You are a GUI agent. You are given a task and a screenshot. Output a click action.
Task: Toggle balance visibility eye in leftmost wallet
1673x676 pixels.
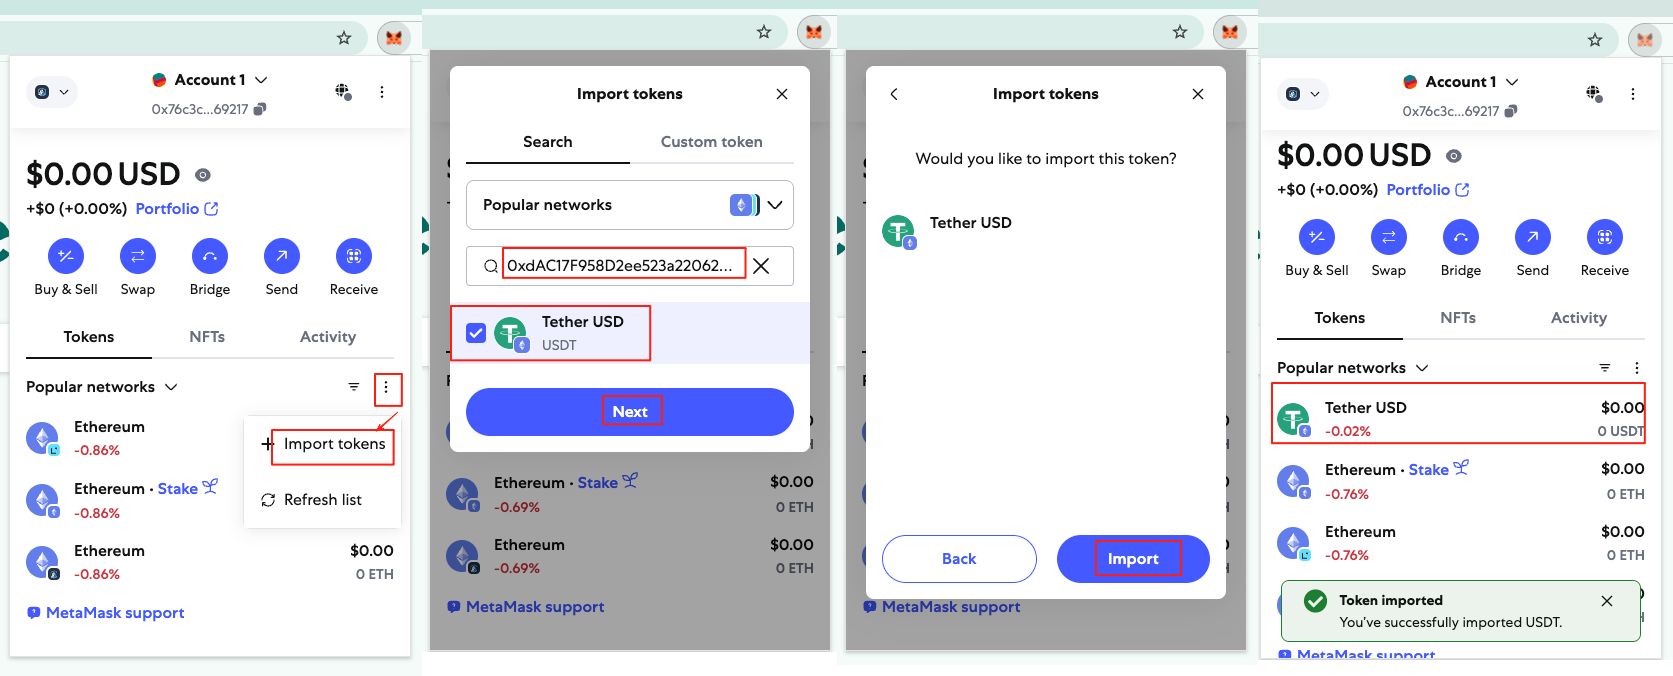203,175
